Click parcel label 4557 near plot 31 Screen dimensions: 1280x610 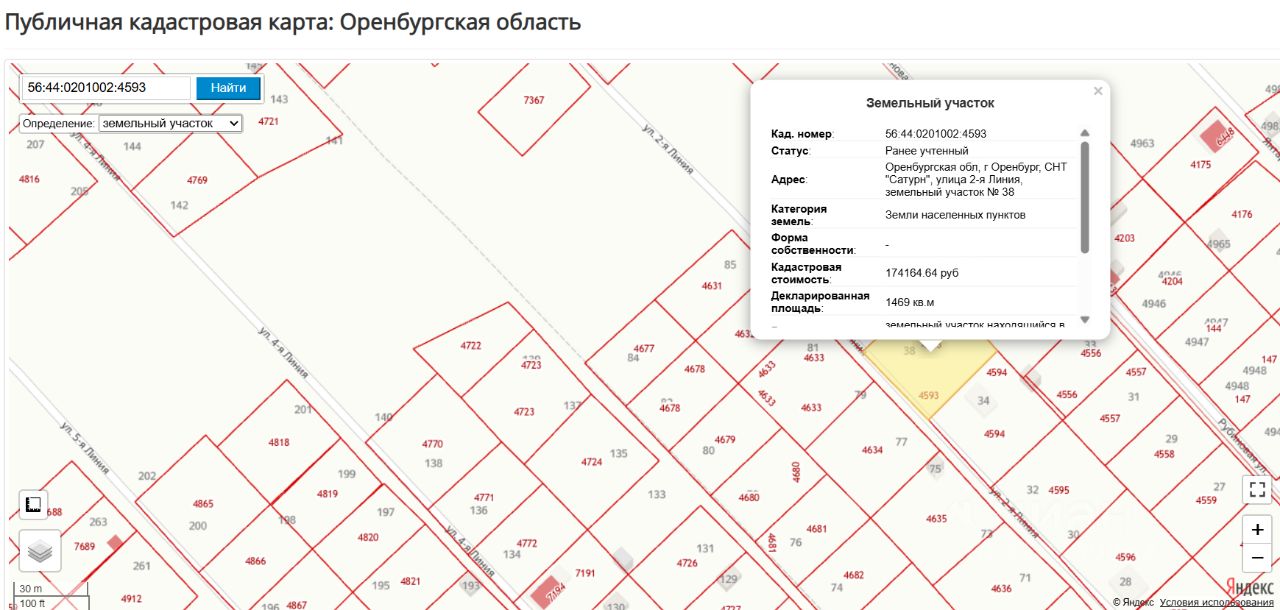(x=1136, y=372)
